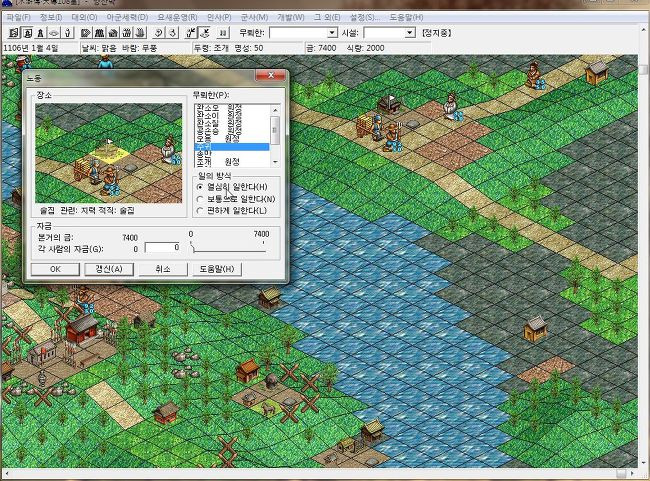Click the striped arrow flag toolbar icon
The image size is (650, 481).
(86, 32)
